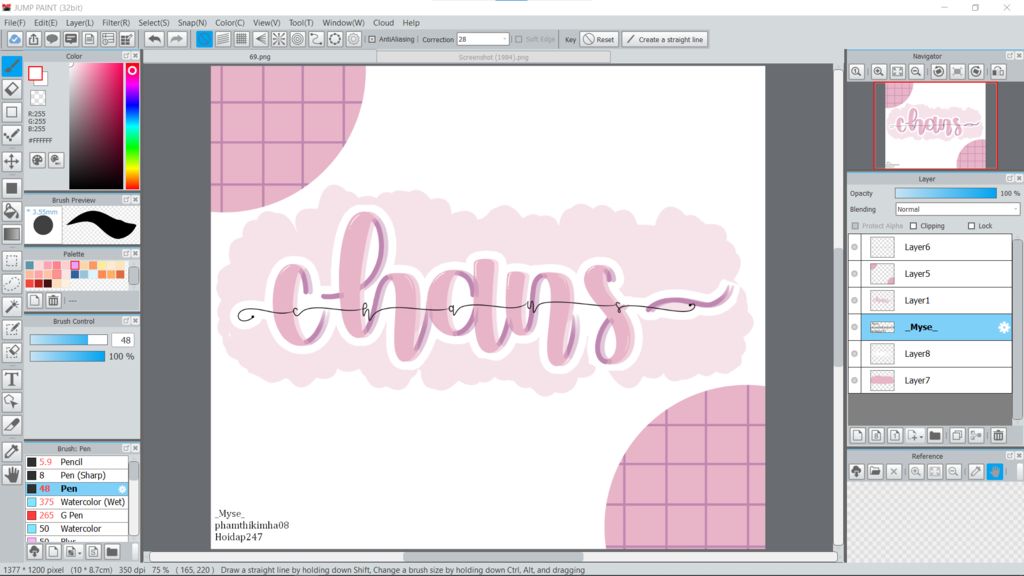Enable grid snap in toolbar
1024x576 pixels.
242,39
